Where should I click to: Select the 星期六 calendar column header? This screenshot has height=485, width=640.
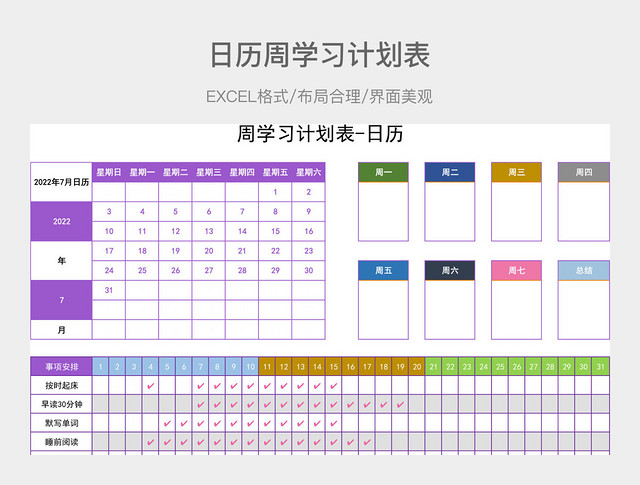point(309,172)
